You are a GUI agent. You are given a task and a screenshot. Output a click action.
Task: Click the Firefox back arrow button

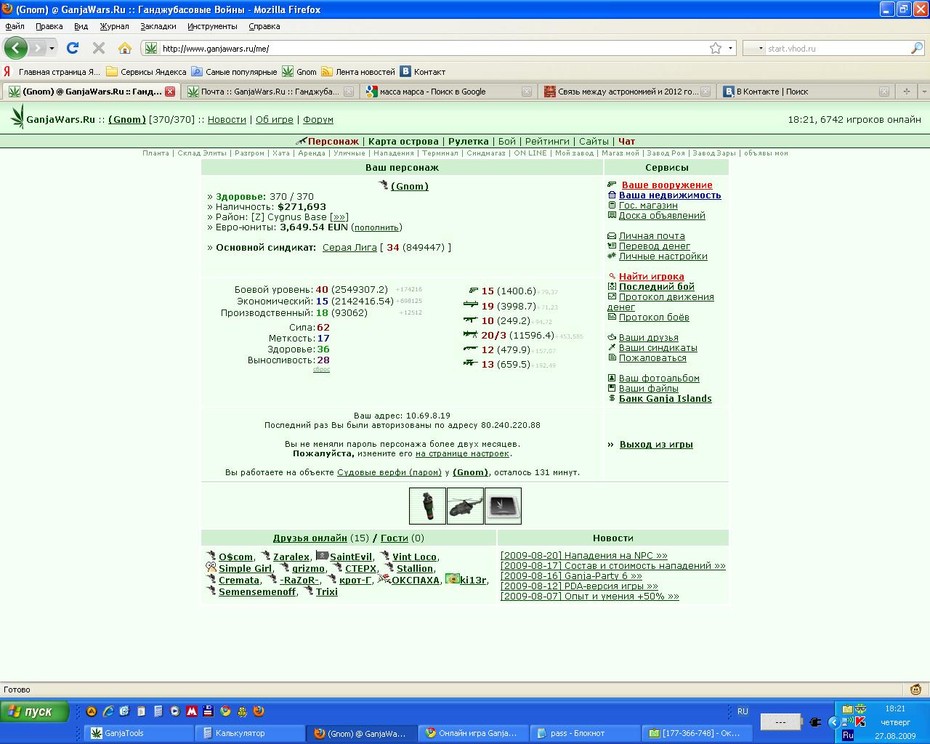point(16,48)
